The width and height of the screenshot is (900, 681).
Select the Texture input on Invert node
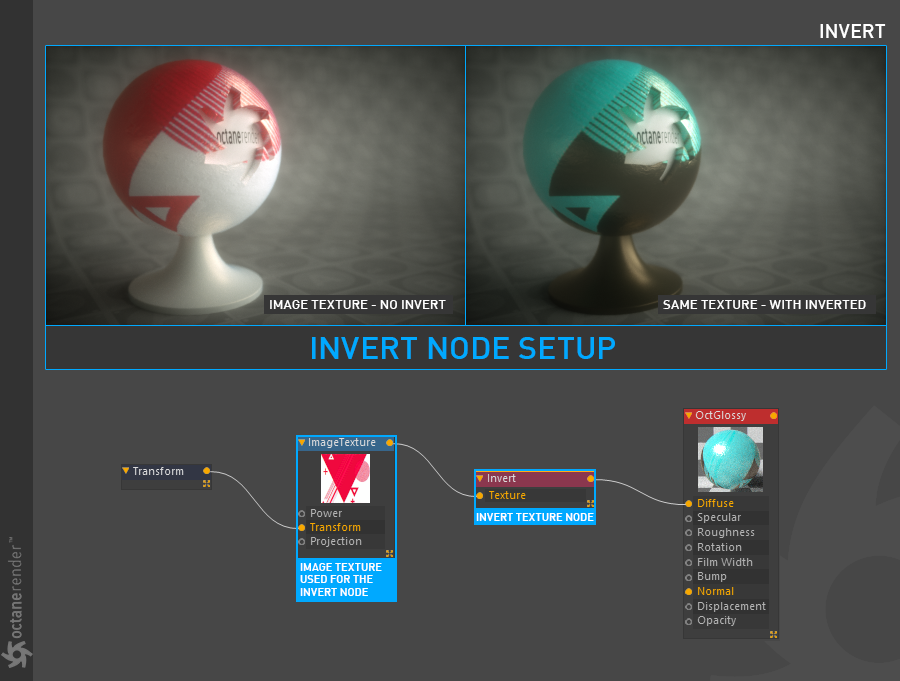[x=507, y=495]
